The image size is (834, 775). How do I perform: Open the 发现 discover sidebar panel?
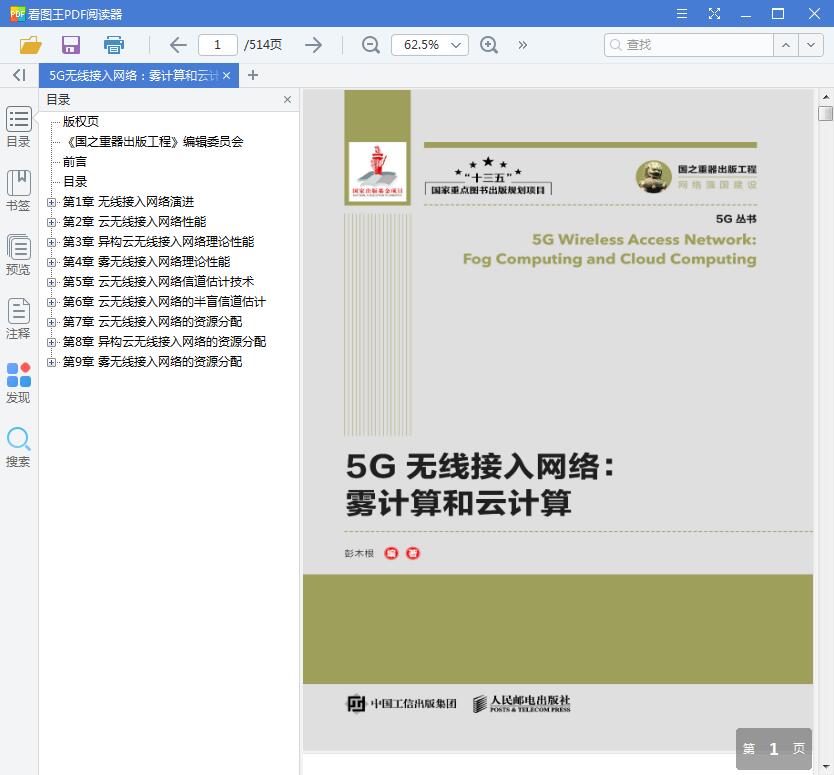point(19,382)
